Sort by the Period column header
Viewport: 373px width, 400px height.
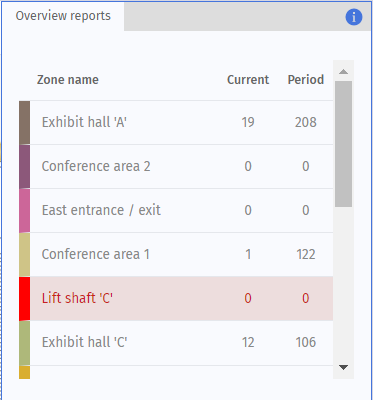306,80
